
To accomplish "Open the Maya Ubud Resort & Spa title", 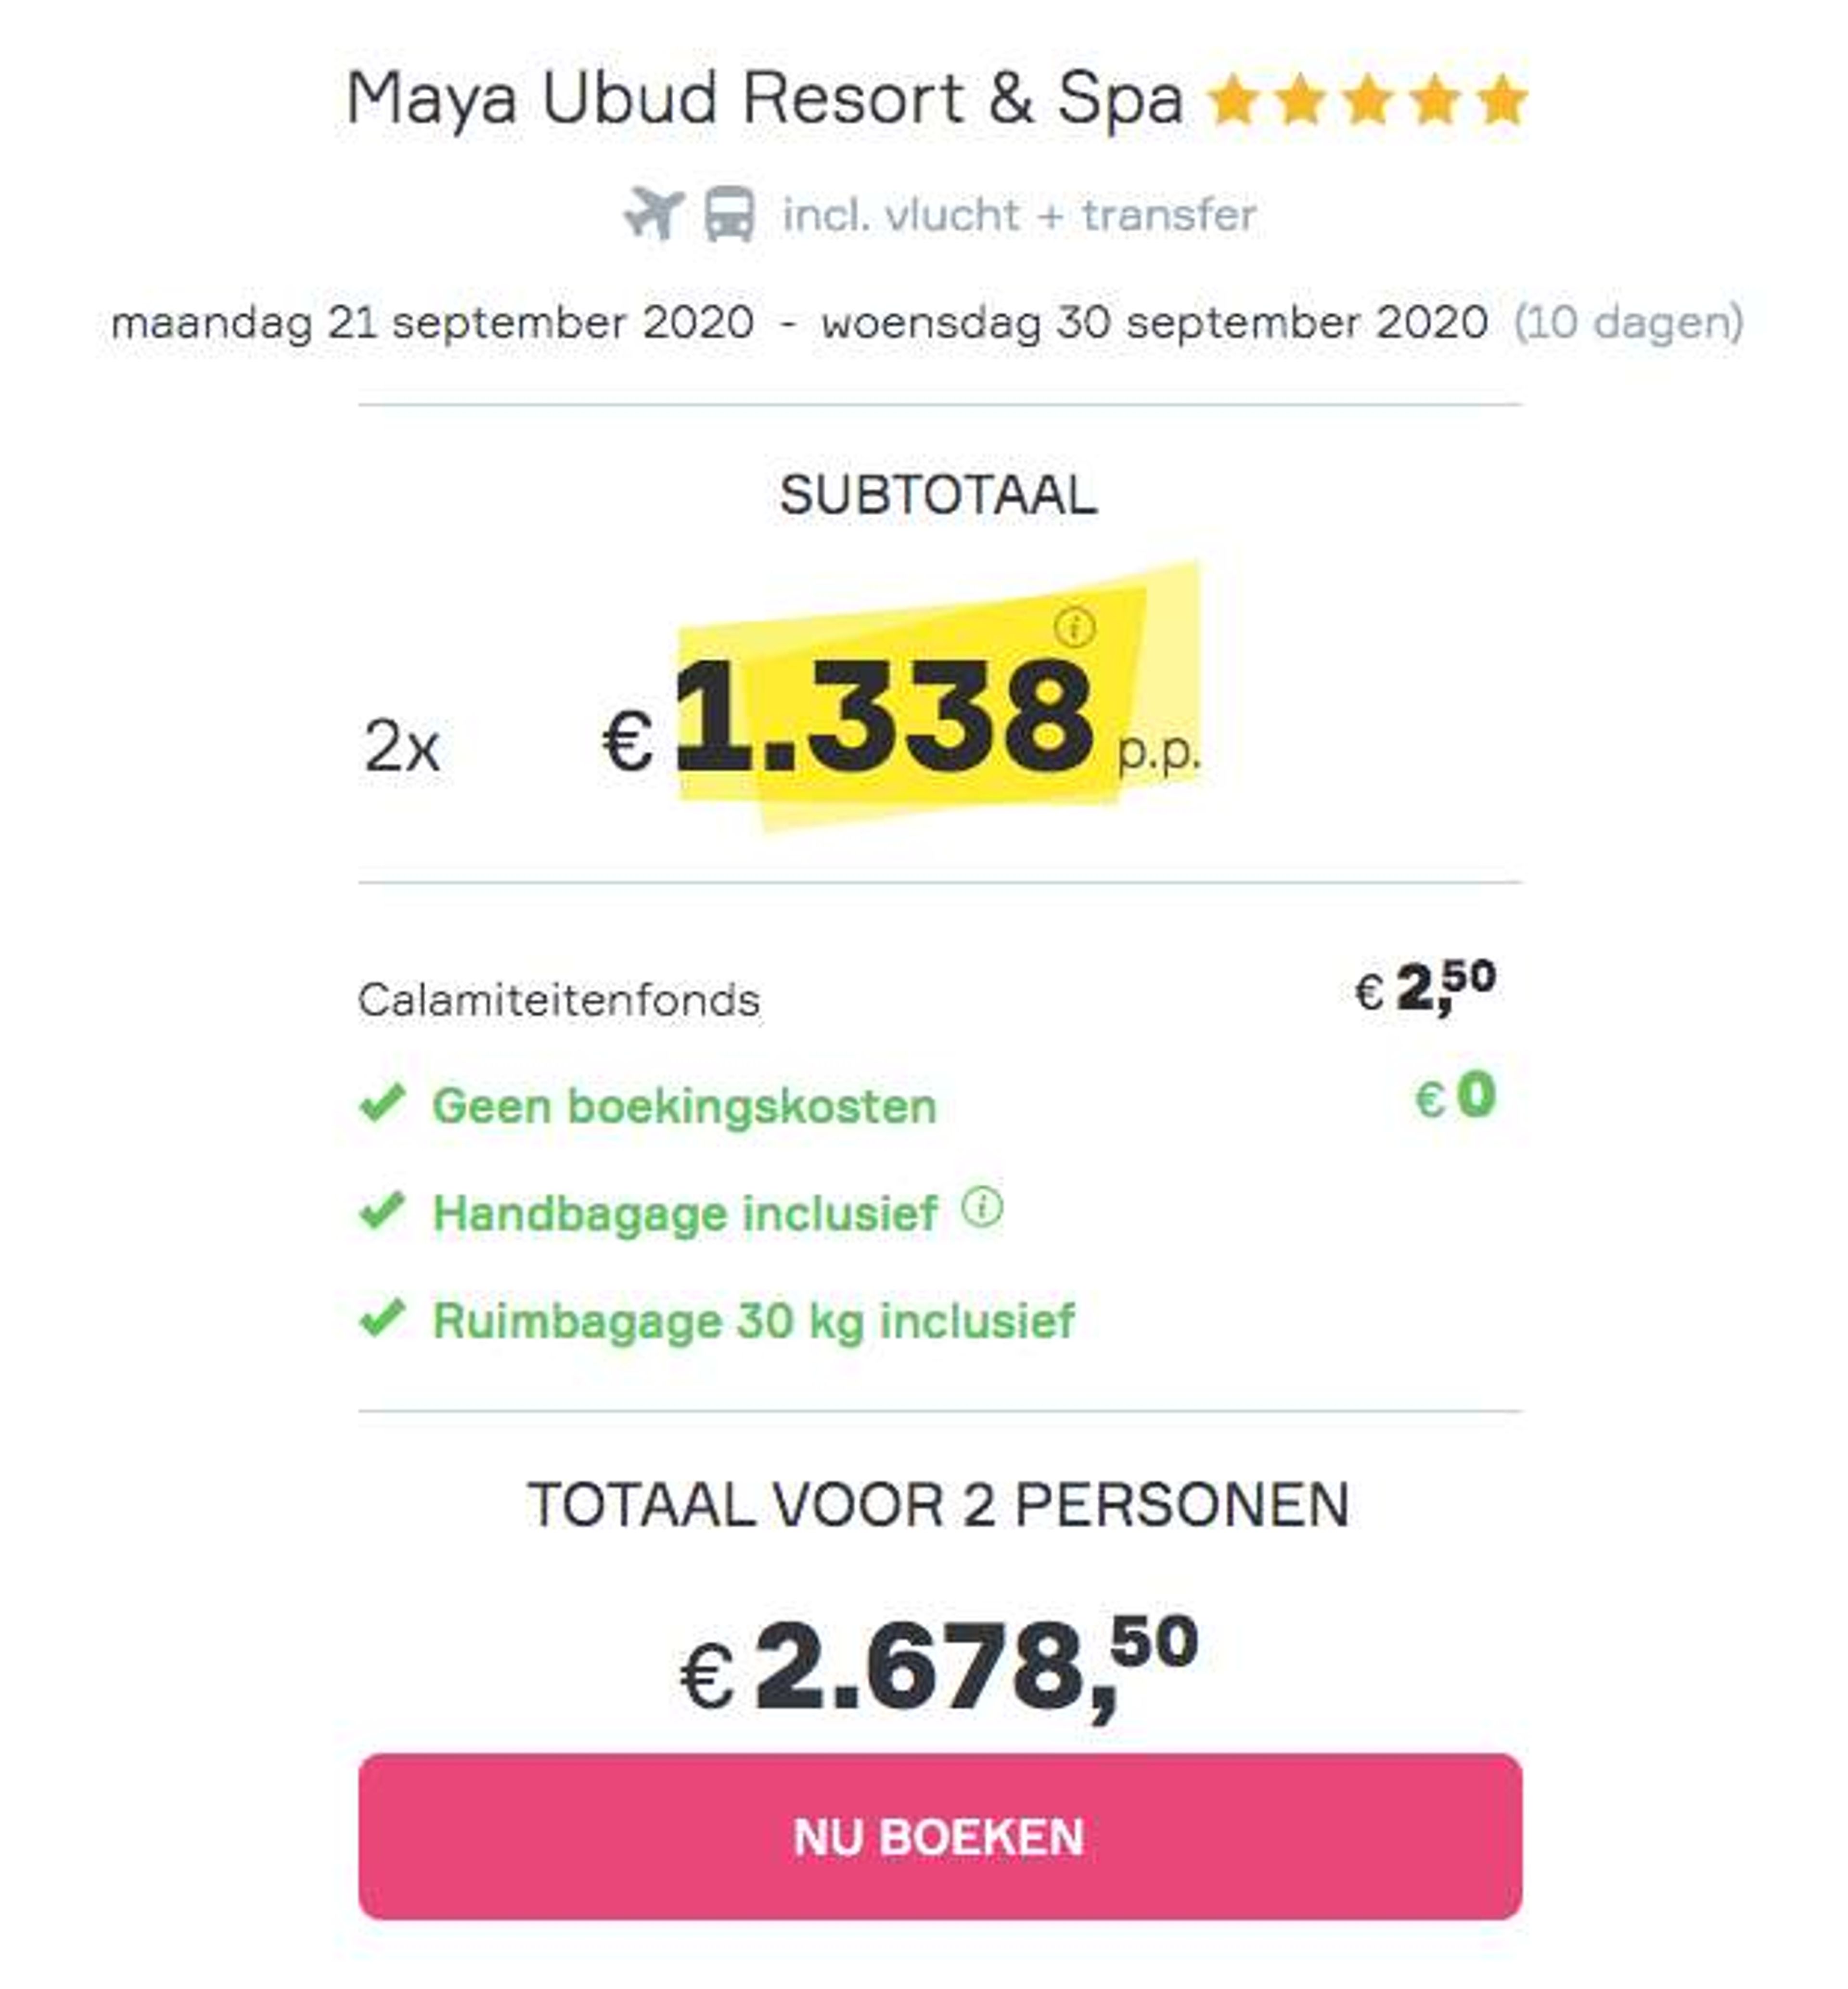I will [765, 99].
